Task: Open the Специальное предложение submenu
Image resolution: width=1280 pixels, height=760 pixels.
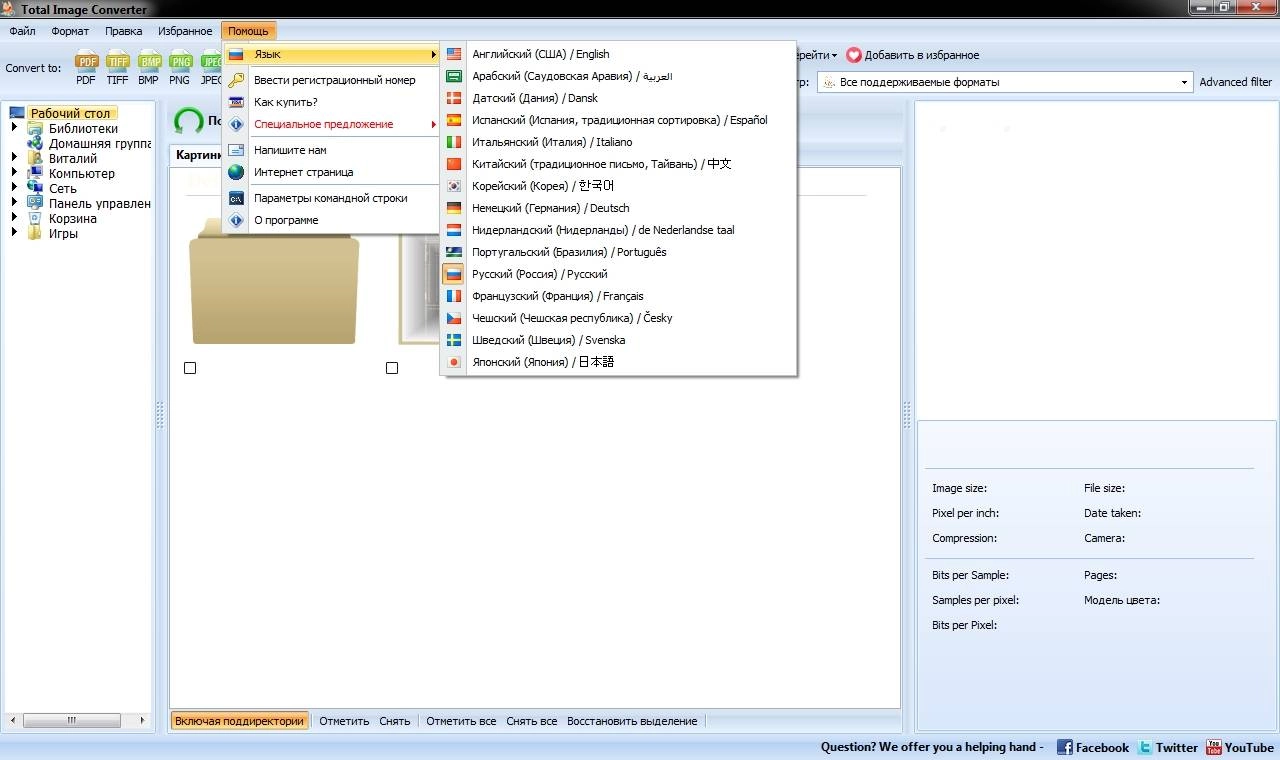Action: tap(332, 124)
